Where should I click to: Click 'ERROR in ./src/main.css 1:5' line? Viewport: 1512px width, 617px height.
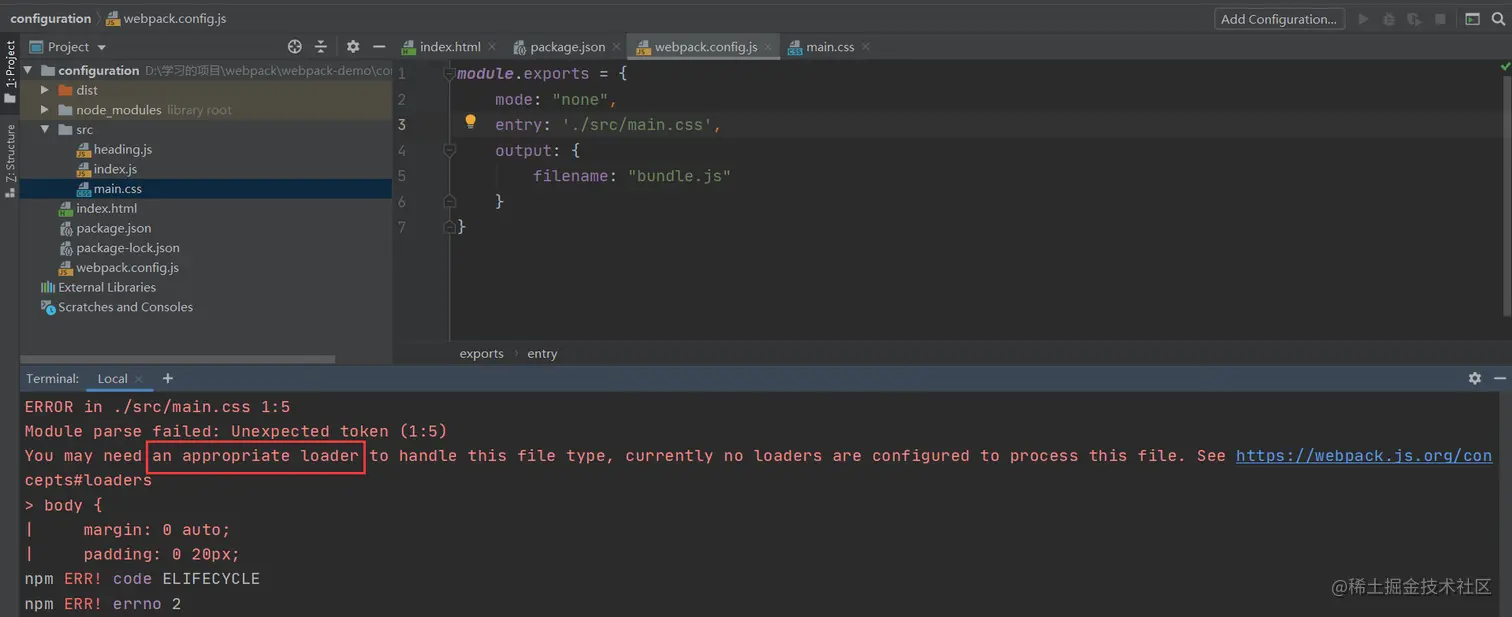[157, 407]
